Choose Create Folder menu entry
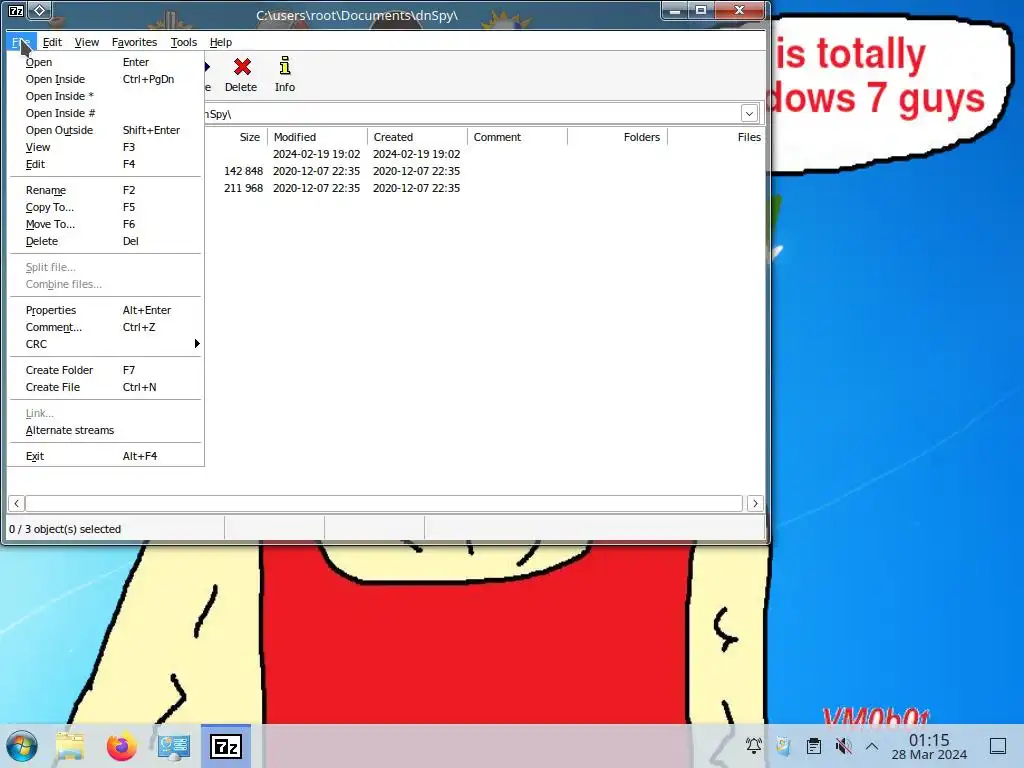Image resolution: width=1024 pixels, height=768 pixels. [x=106, y=370]
